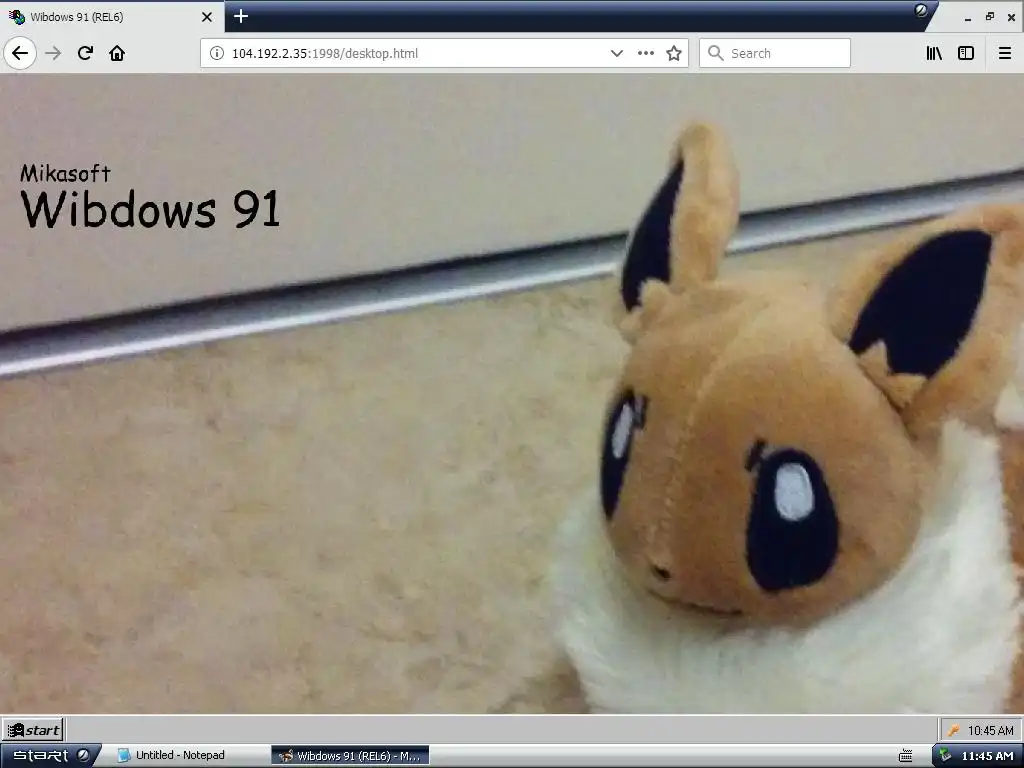Open the address bar history dropdown
This screenshot has height=768, width=1024.
pos(616,53)
